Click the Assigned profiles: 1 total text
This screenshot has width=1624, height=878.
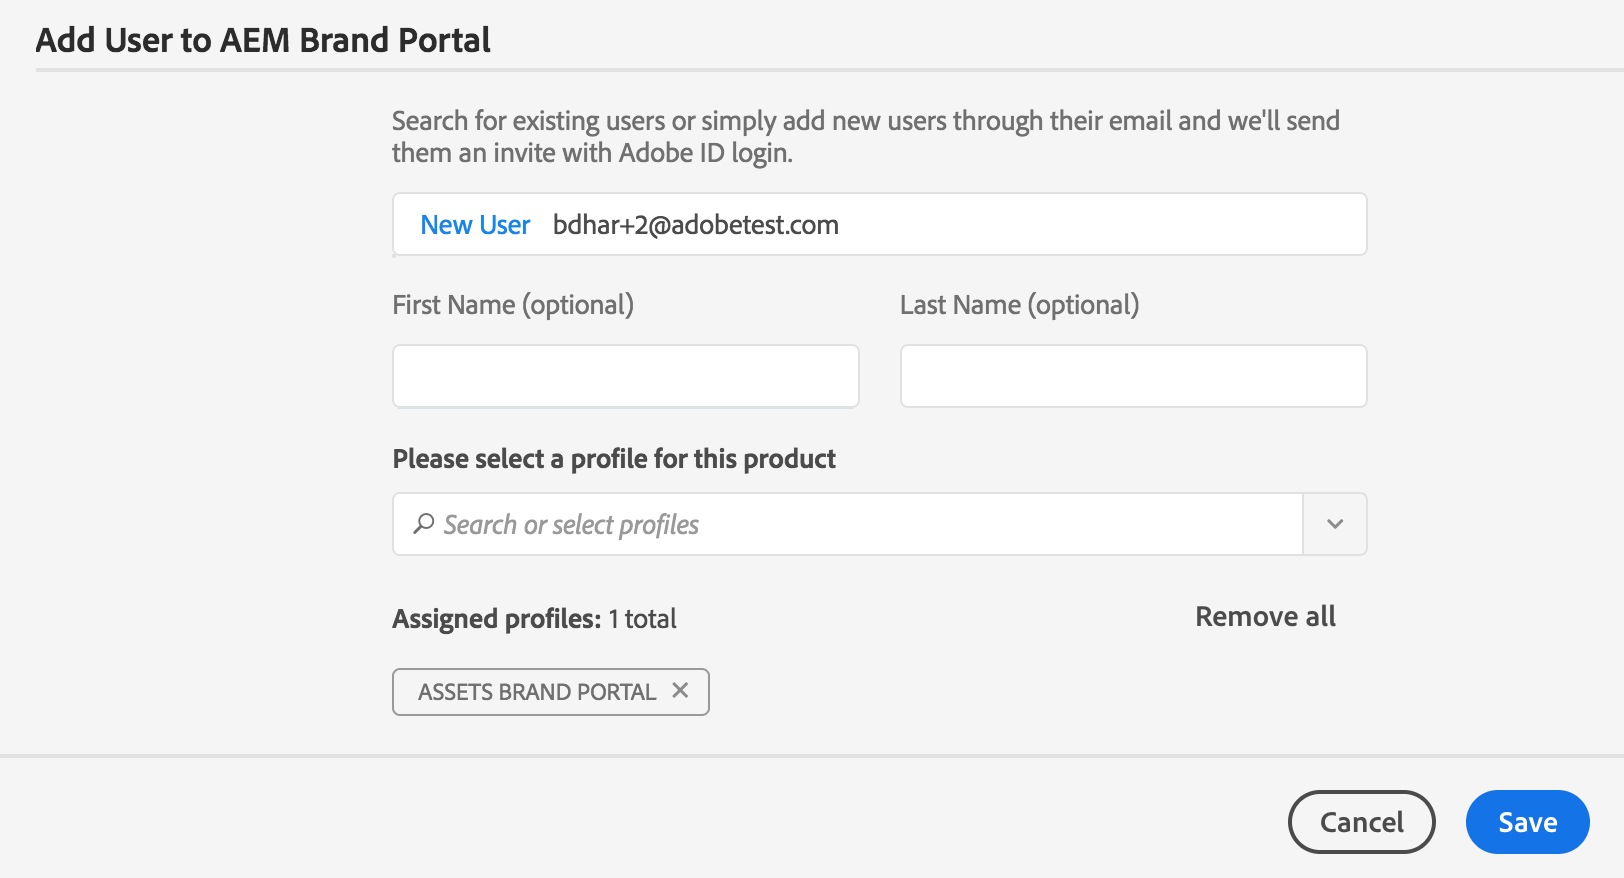(534, 619)
